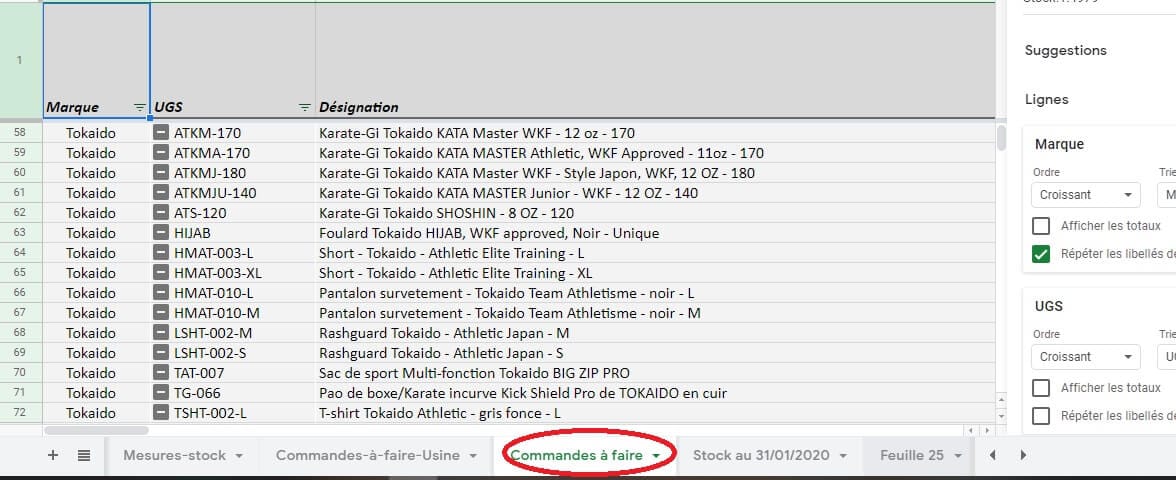Select cell Pao de boxe/Karate Kick Shield Pro
The image size is (1176, 480).
point(655,393)
